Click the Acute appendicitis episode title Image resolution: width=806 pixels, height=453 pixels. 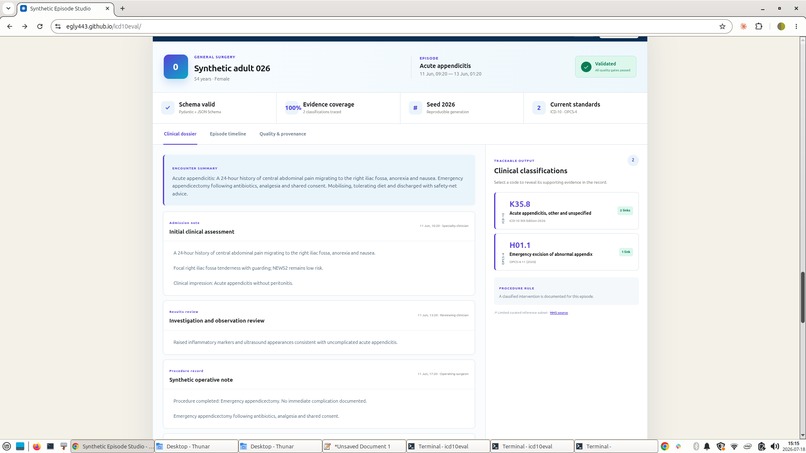445,66
